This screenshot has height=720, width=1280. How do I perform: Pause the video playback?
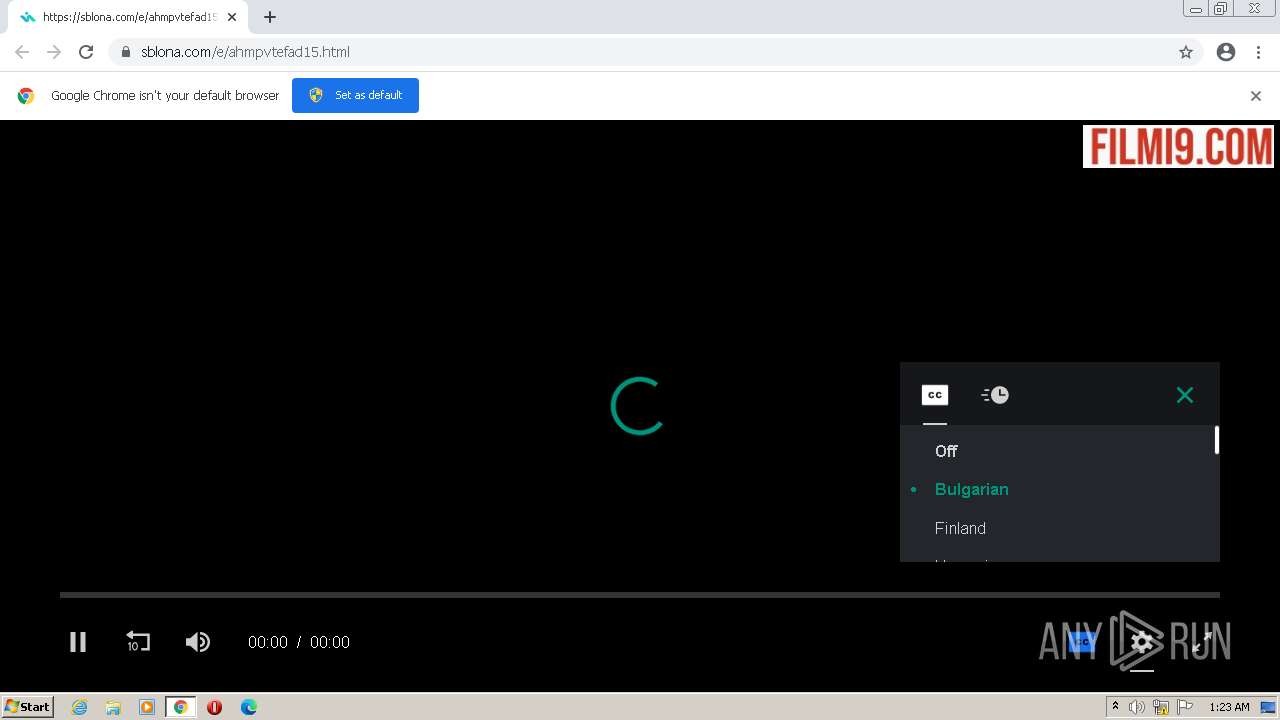click(77, 642)
